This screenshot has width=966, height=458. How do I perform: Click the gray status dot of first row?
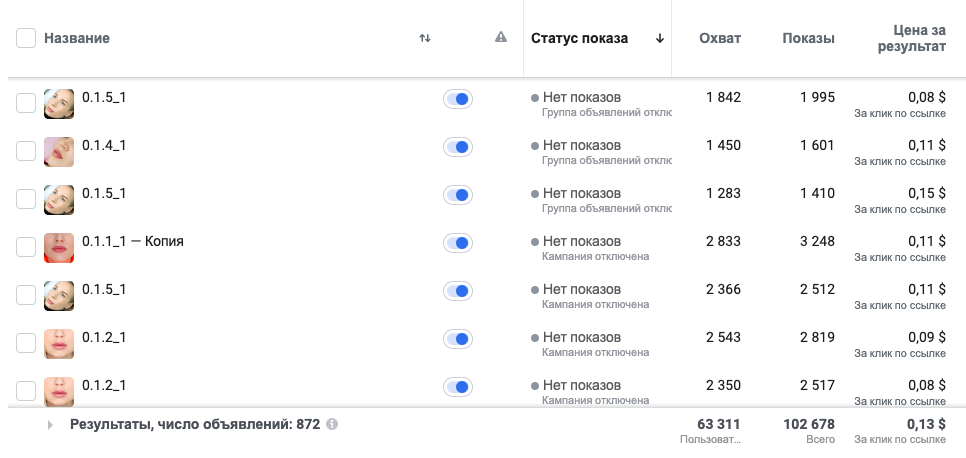[535, 98]
